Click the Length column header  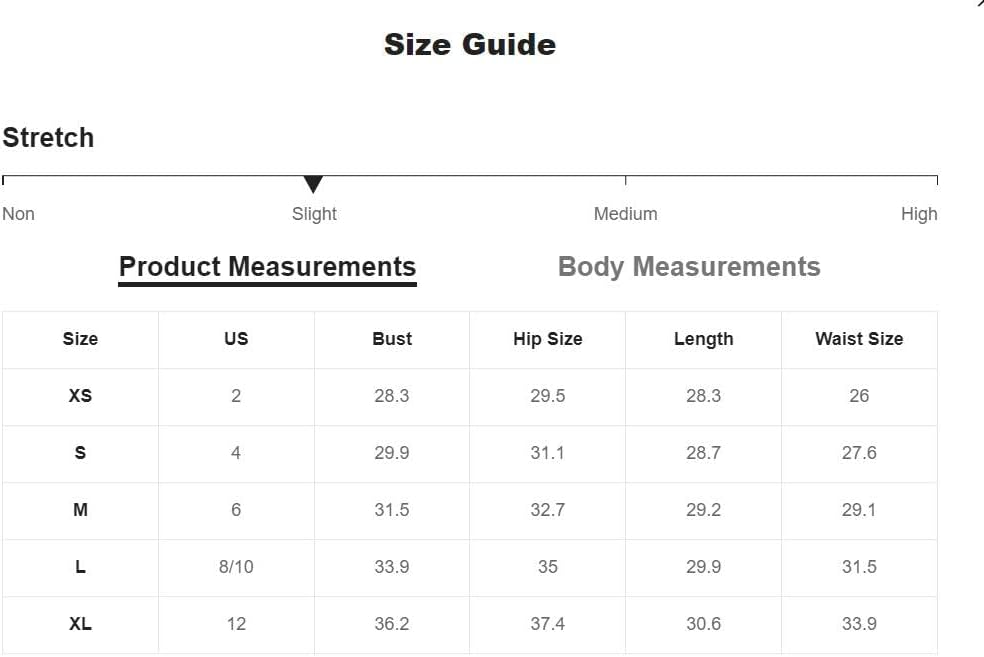703,339
